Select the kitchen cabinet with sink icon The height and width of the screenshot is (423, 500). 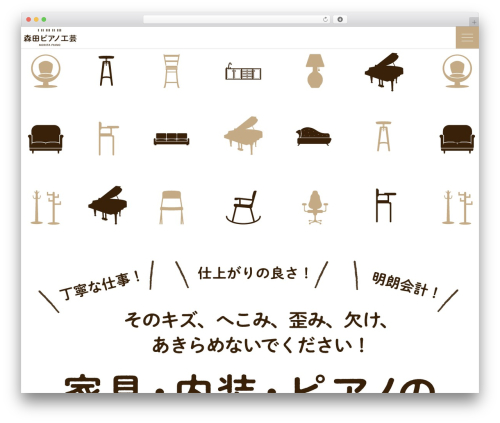click(x=243, y=71)
